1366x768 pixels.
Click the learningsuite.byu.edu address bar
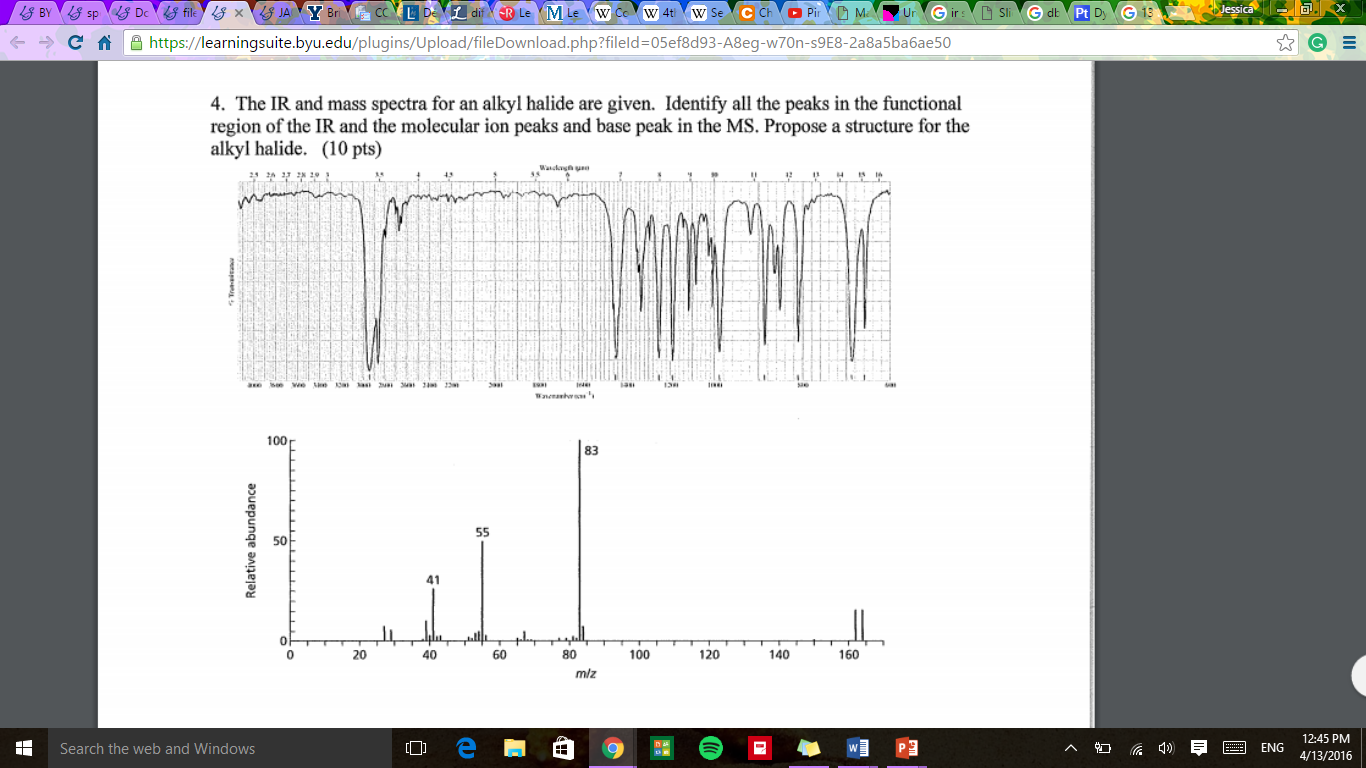(x=700, y=43)
